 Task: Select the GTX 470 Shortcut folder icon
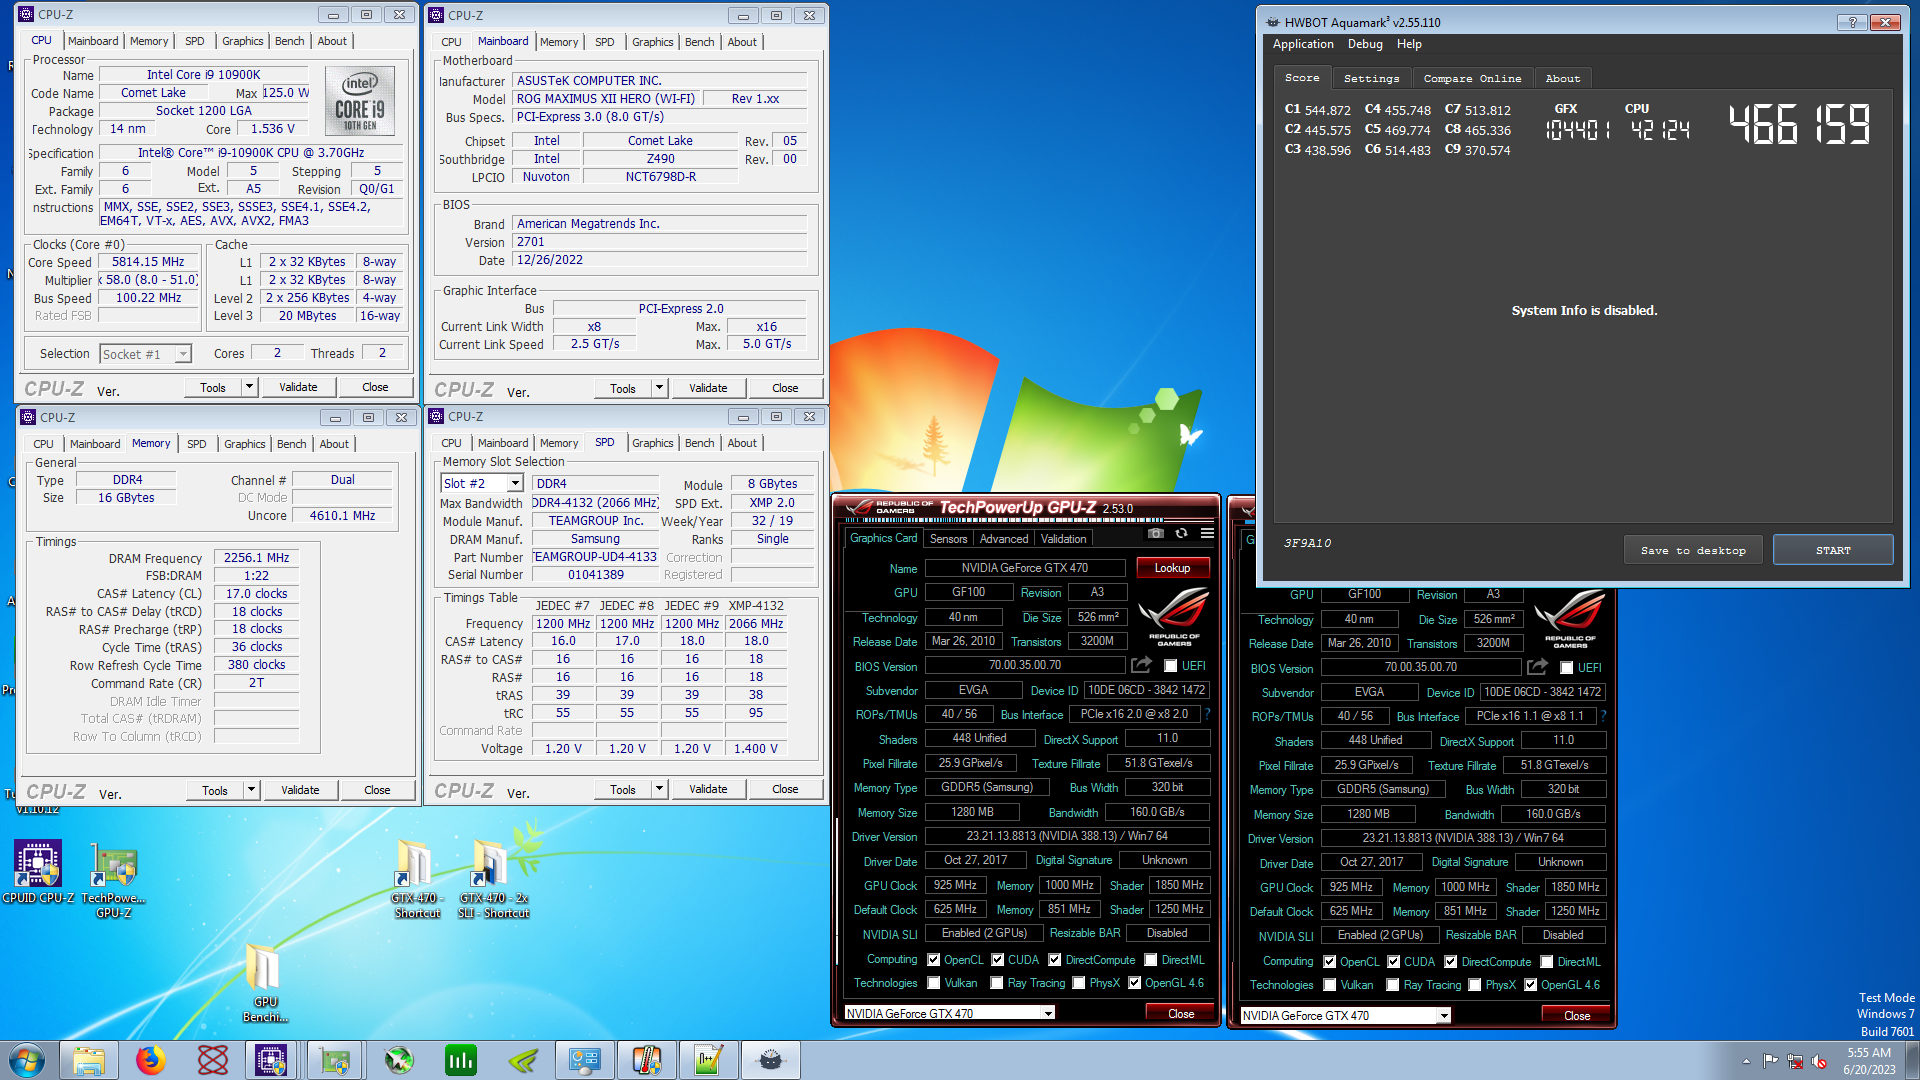[417, 880]
